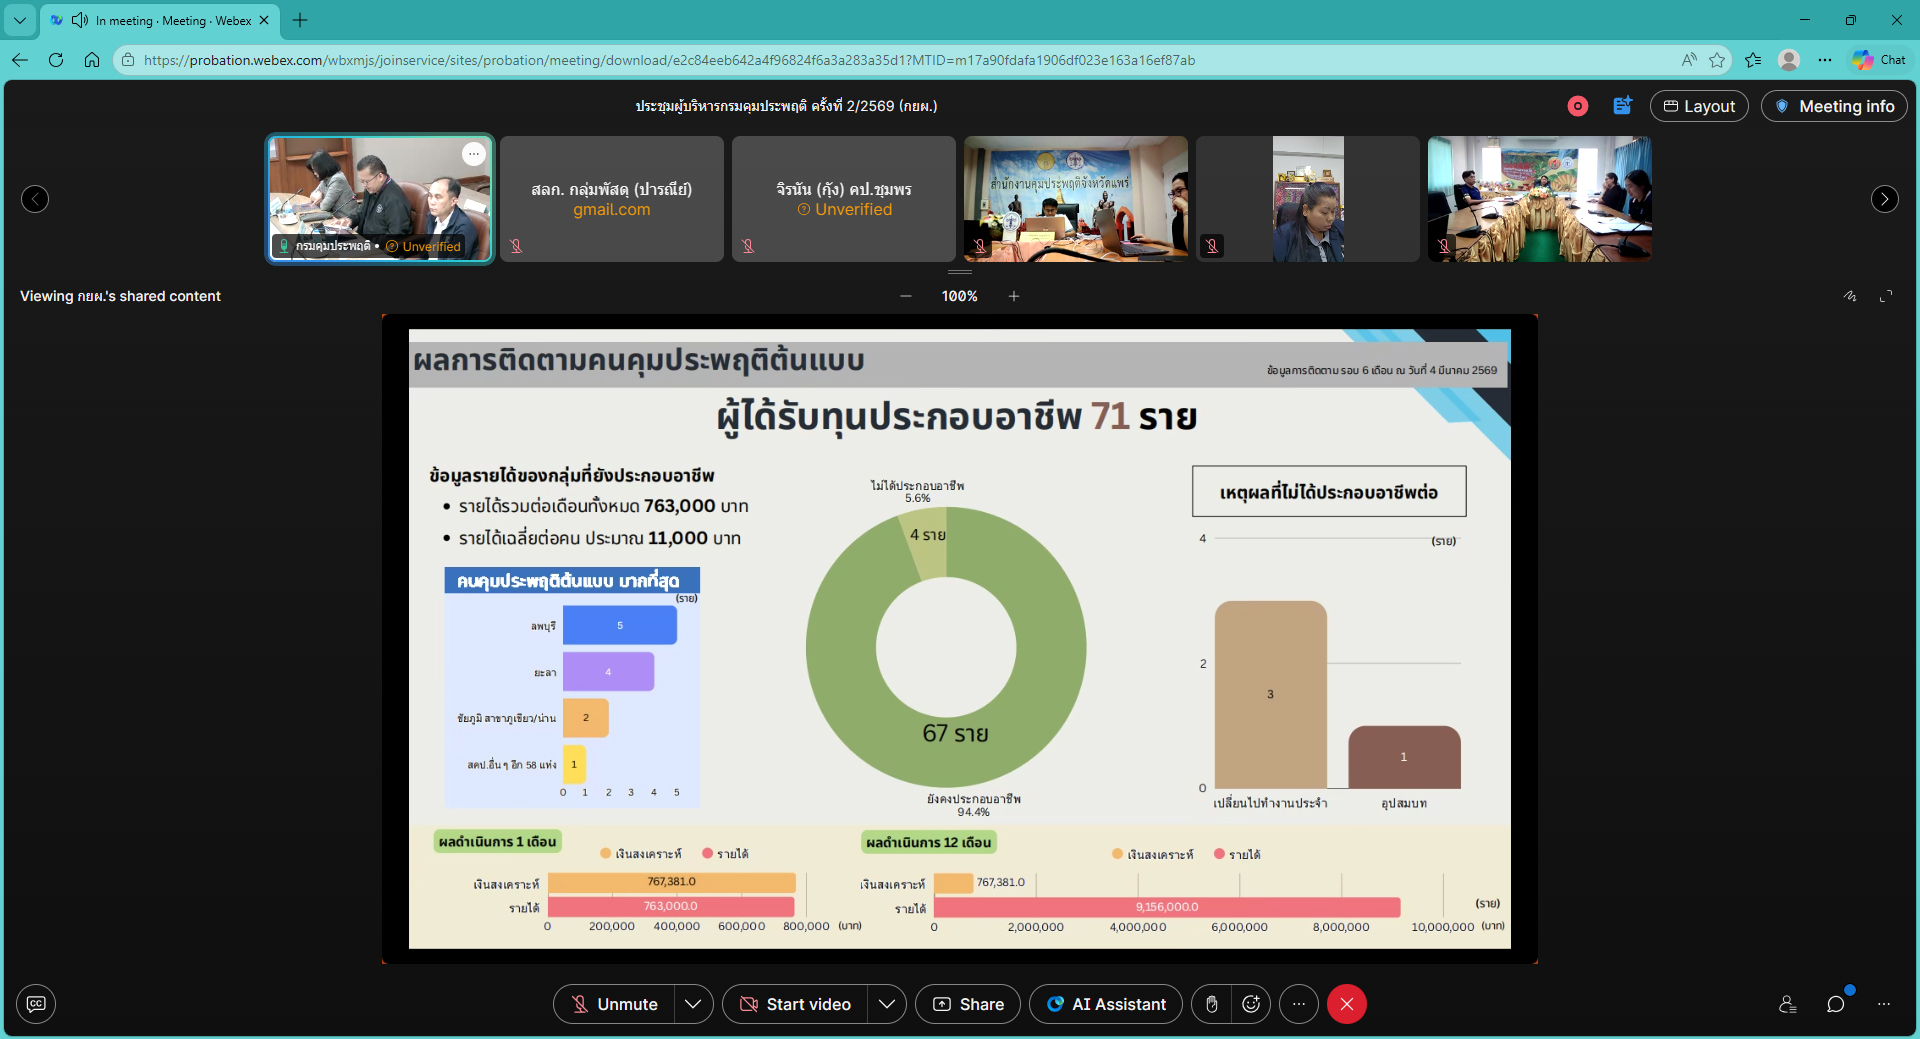
Task: Open the reactions emoji picker
Action: [1251, 1004]
